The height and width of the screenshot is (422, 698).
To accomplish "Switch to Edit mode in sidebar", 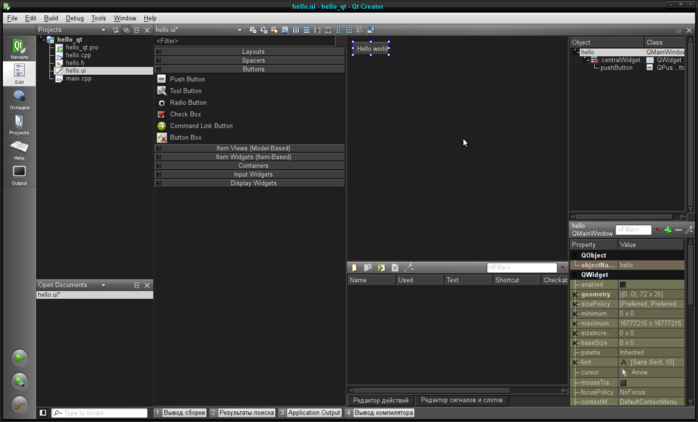I will (x=19, y=73).
